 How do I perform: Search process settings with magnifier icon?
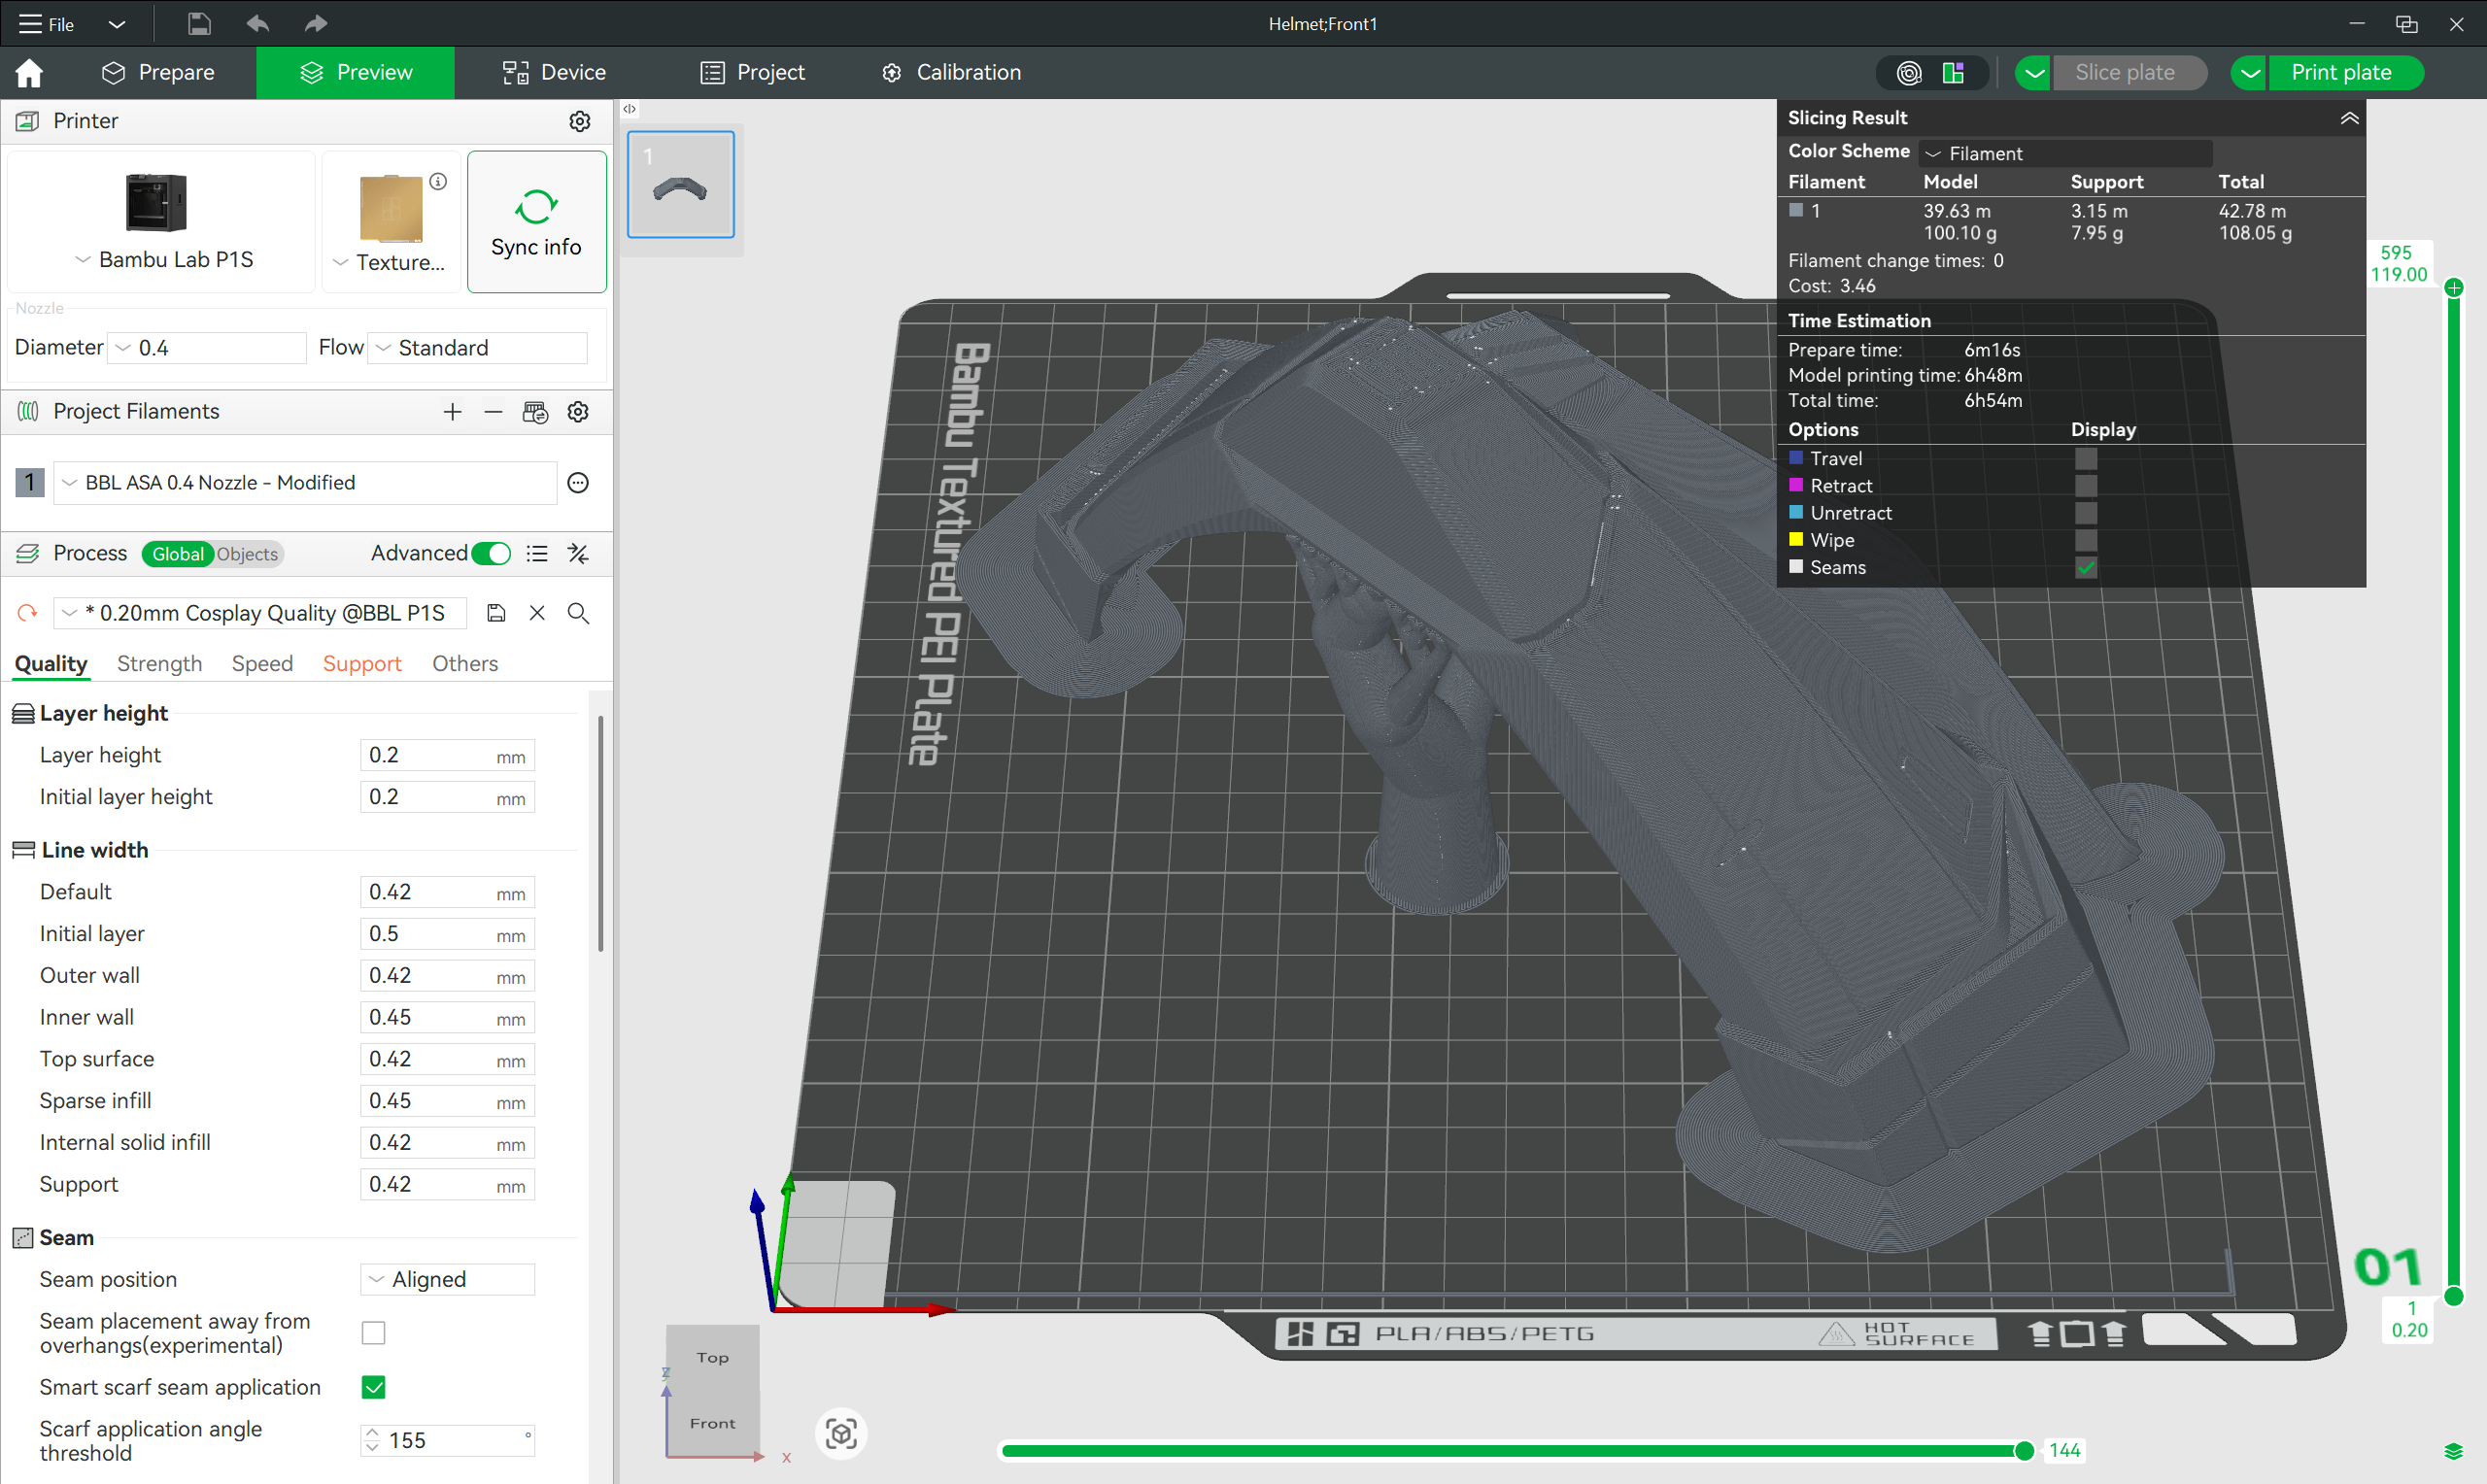578,613
